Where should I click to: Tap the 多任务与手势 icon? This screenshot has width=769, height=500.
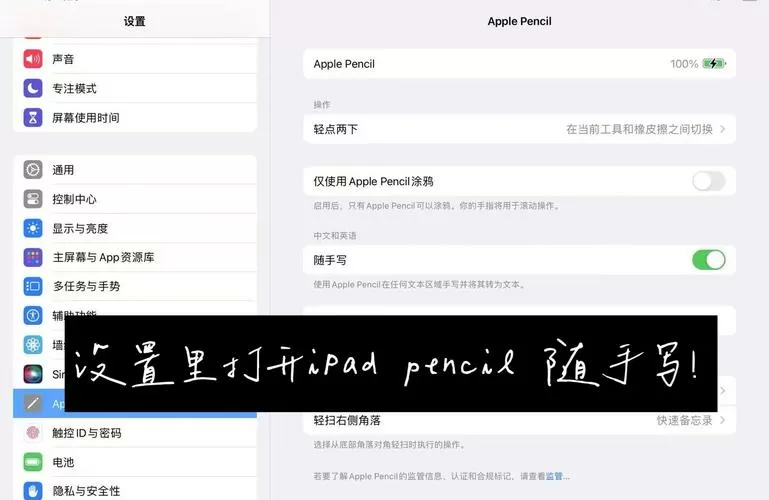33,286
